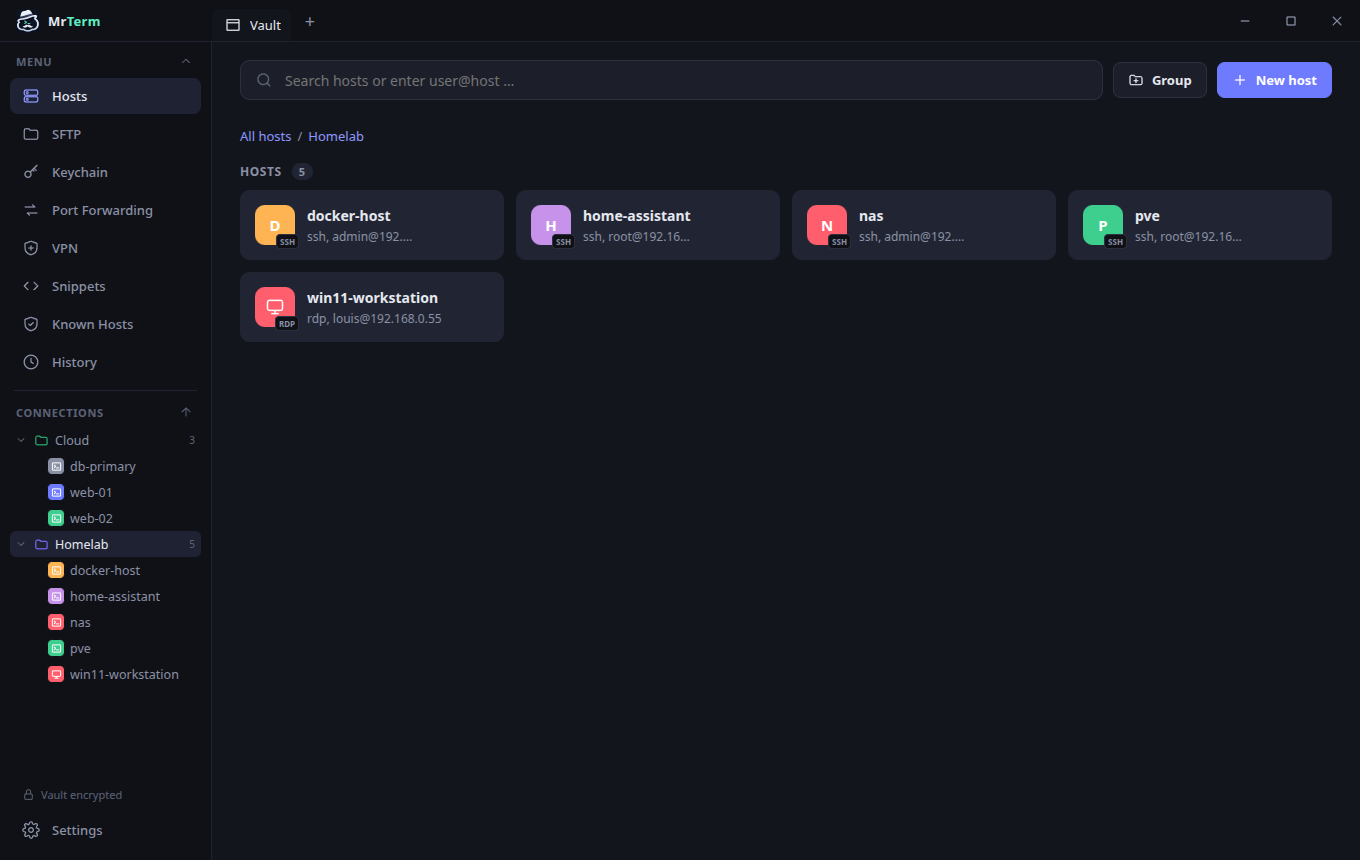
Task: Click the green P avatar of pve
Action: pos(1103,225)
